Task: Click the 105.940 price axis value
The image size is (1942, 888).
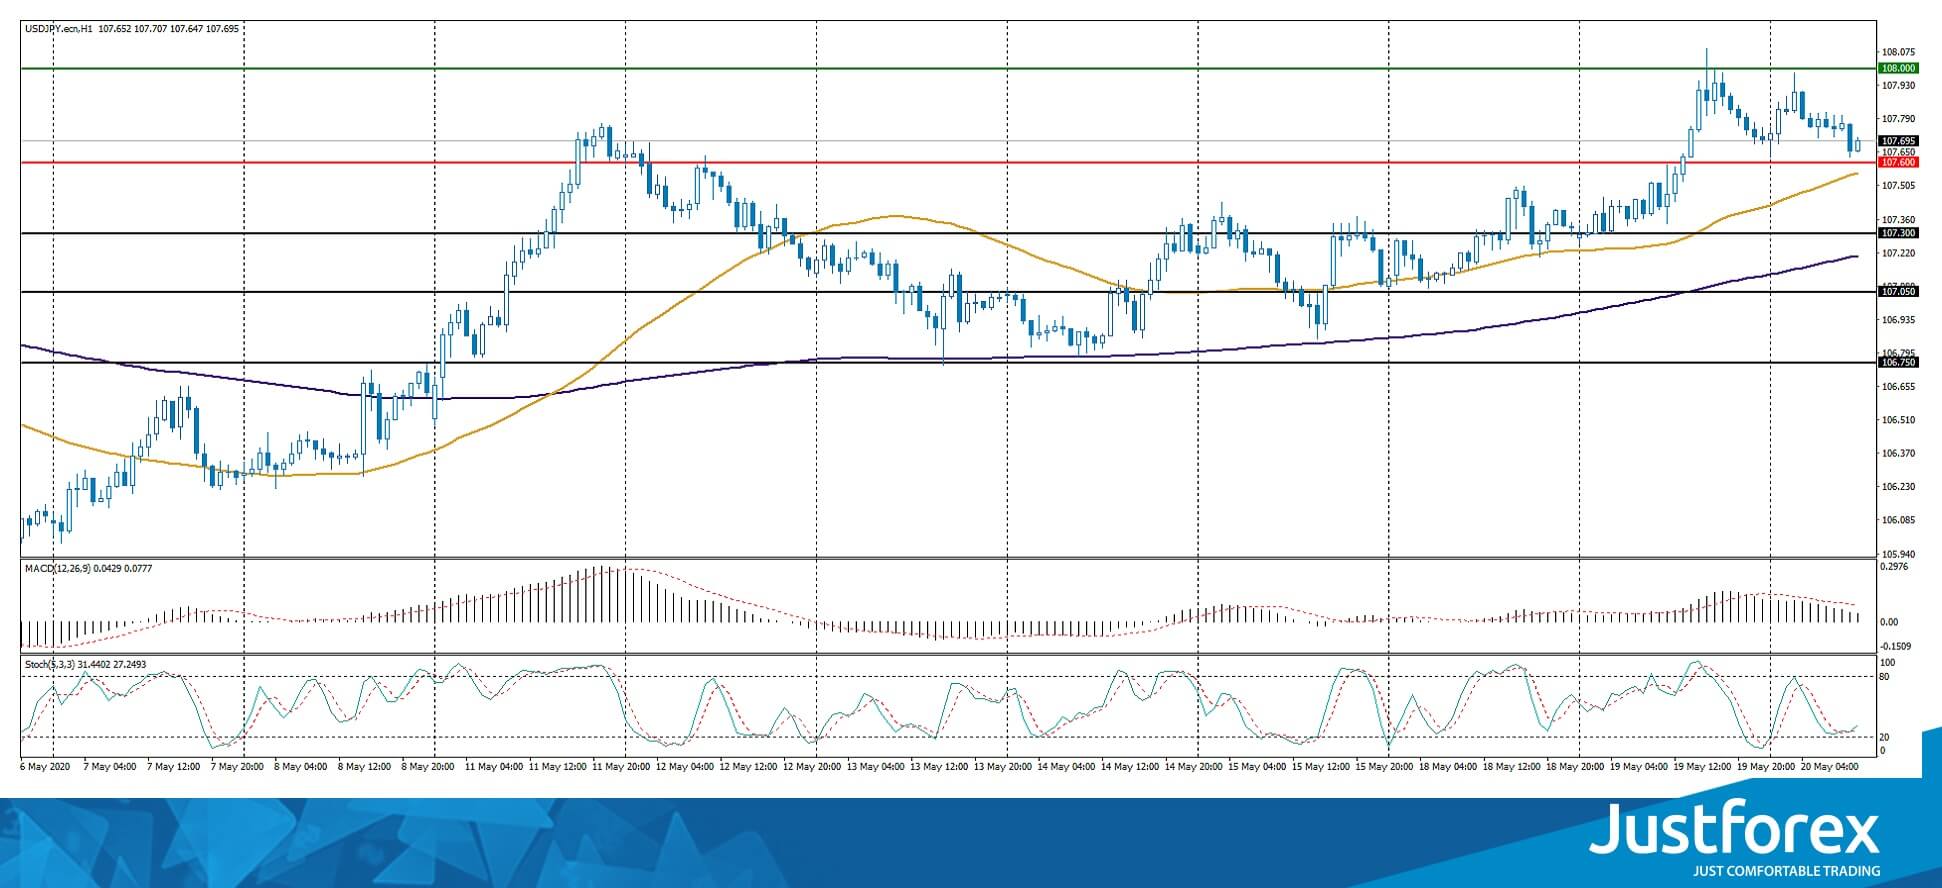Action: pos(1898,554)
